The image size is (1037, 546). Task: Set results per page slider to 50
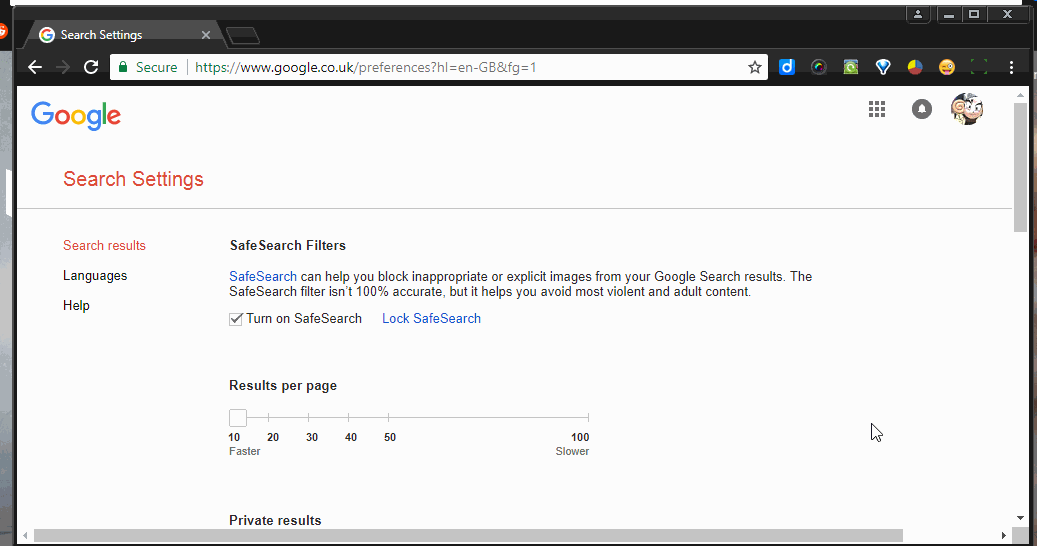[x=388, y=418]
